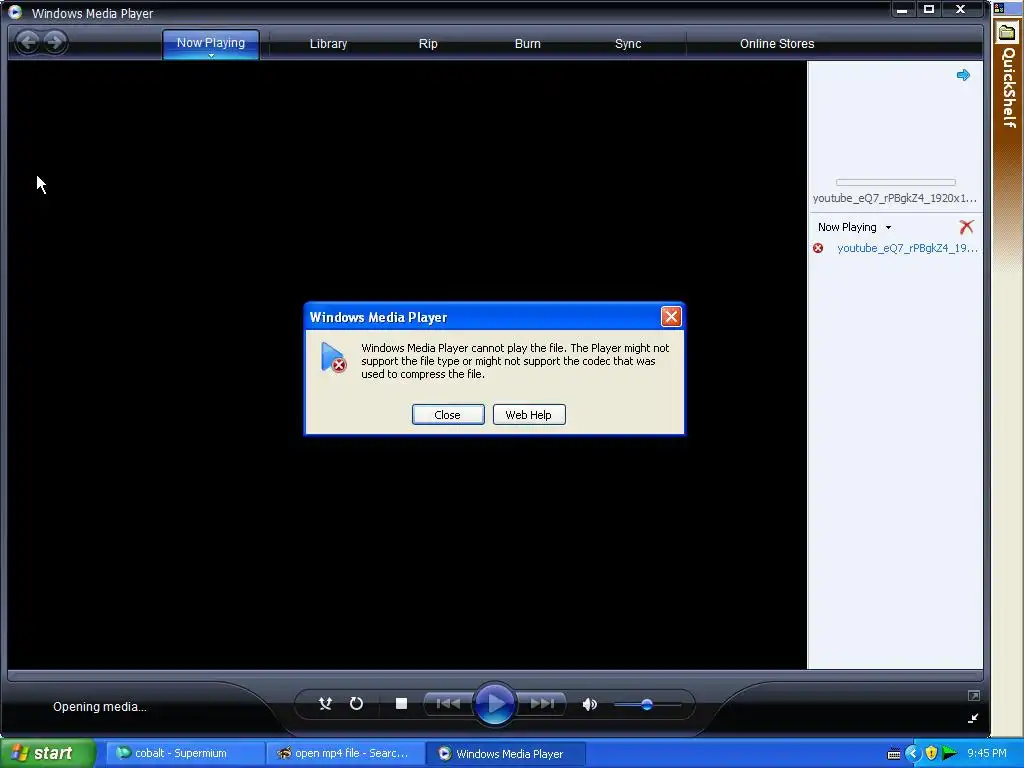Click the Close button in the dialog
This screenshot has width=1024, height=768.
pyautogui.click(x=448, y=415)
